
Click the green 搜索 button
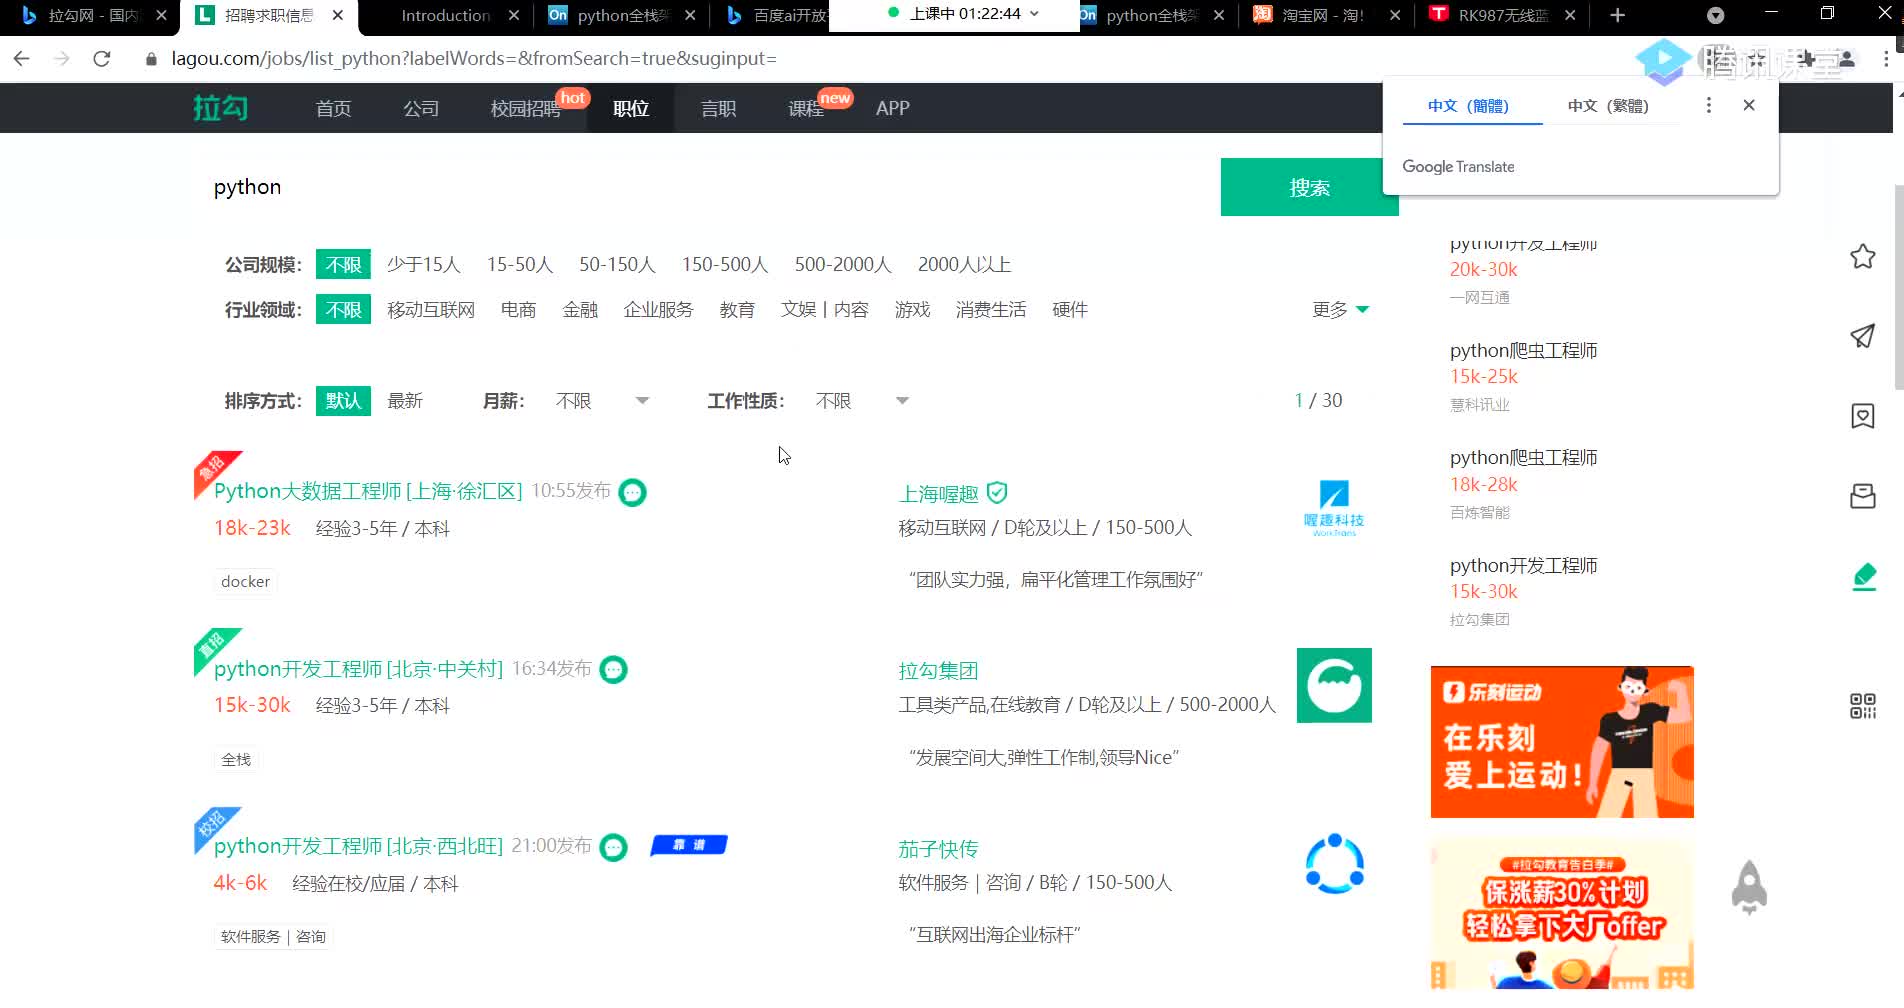(x=1309, y=187)
